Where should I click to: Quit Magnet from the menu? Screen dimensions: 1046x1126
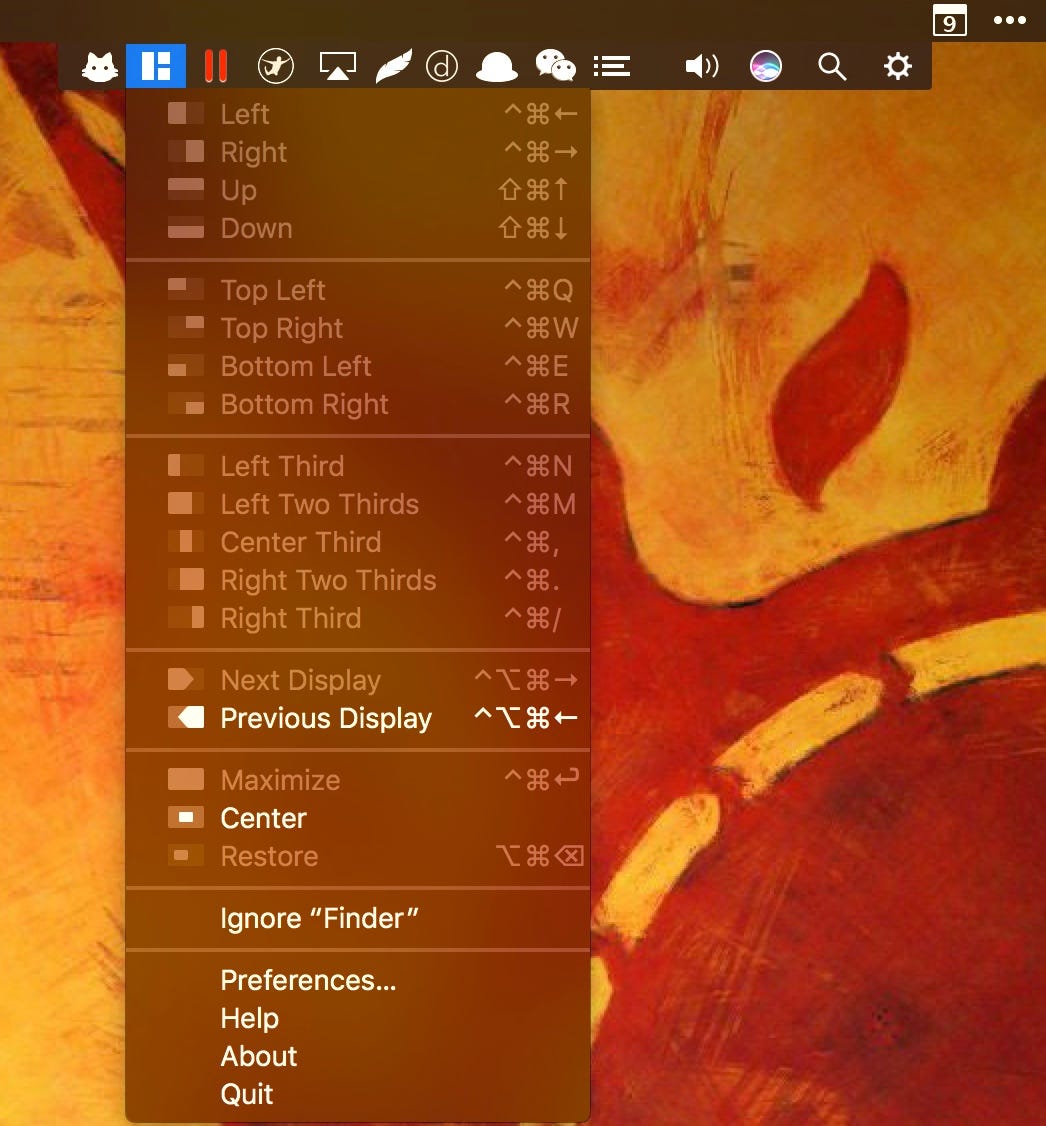(358, 1094)
